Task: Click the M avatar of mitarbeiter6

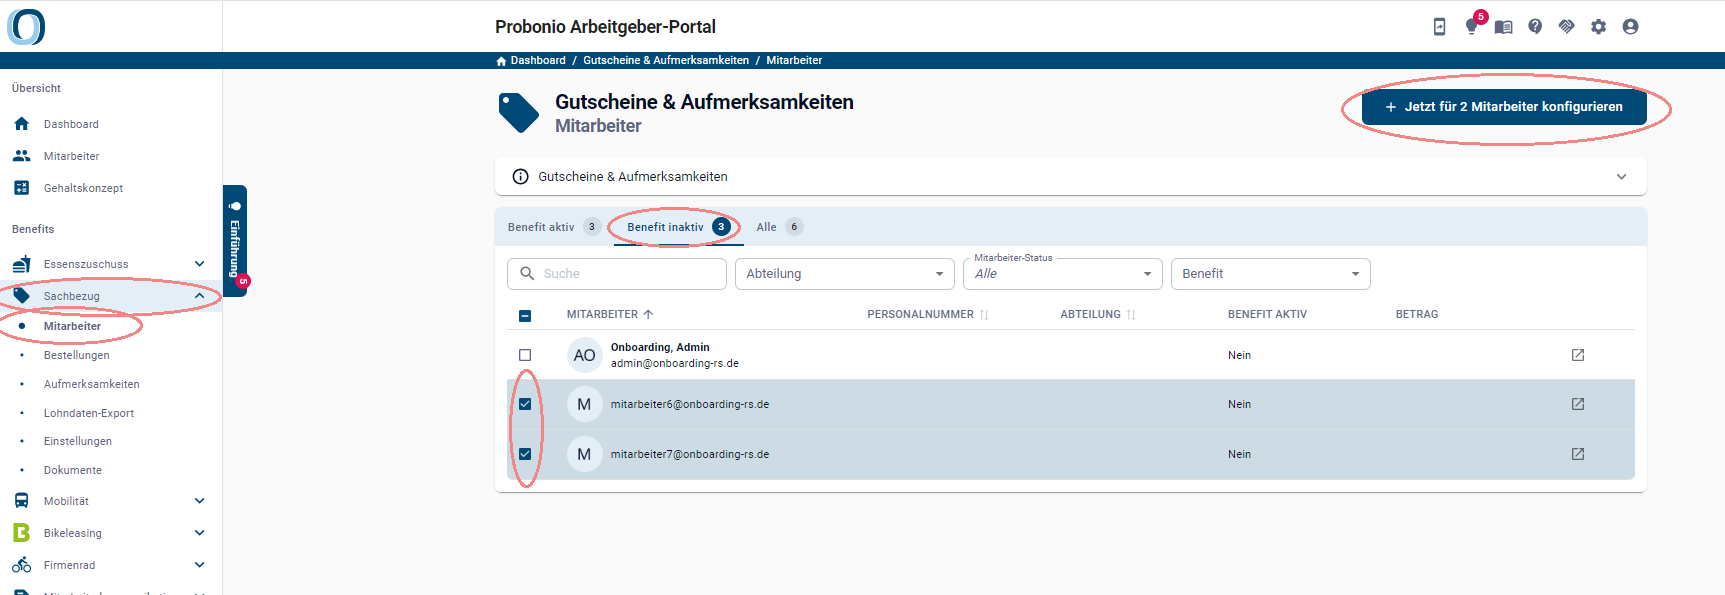Action: pyautogui.click(x=585, y=404)
